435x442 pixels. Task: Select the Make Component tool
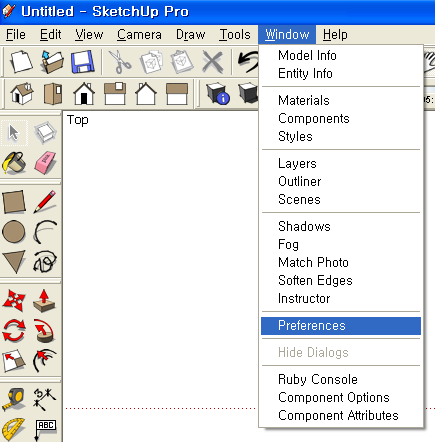point(45,133)
